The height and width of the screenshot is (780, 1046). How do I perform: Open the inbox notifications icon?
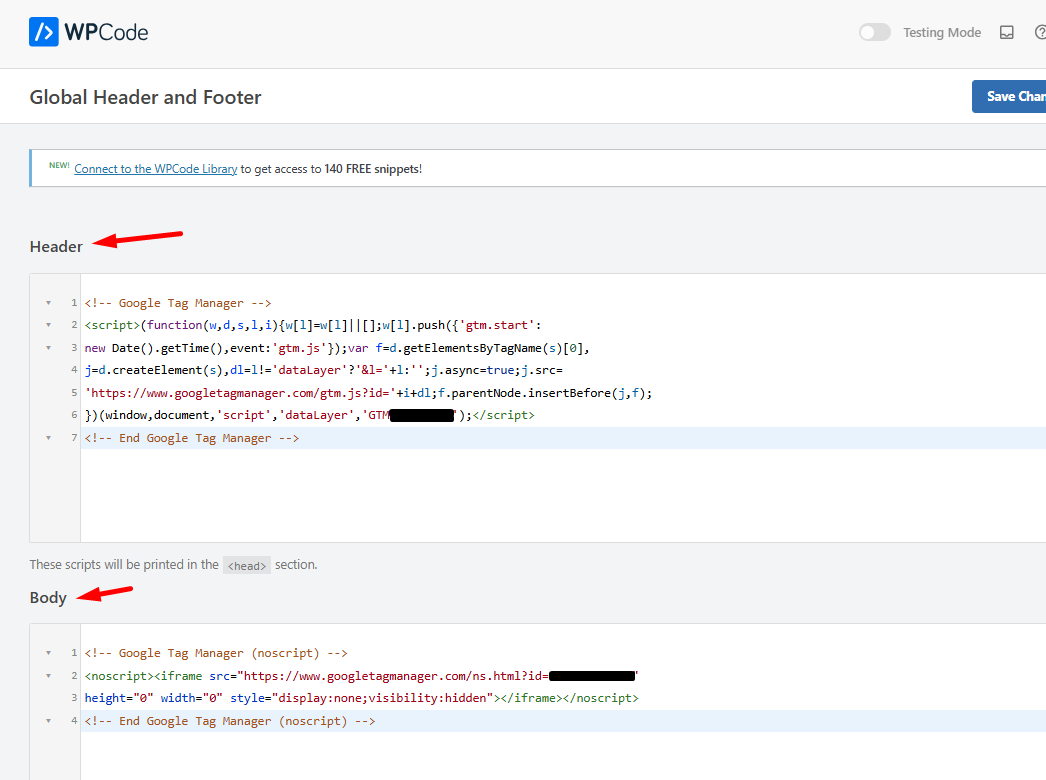pos(1007,32)
